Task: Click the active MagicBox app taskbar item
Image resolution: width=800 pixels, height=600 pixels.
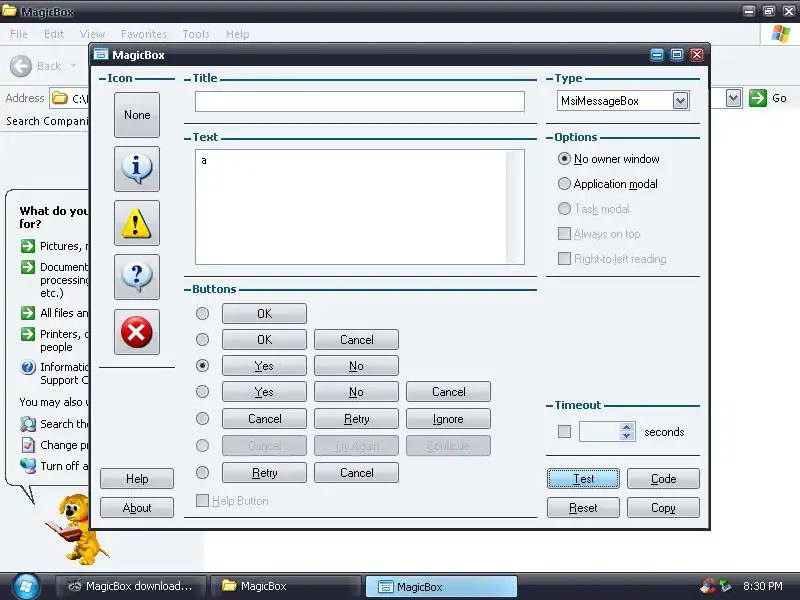Action: (x=441, y=586)
